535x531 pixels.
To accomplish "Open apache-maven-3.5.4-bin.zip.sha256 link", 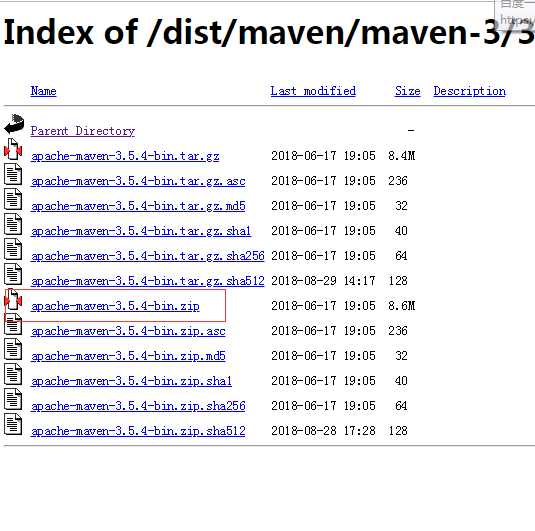I will 138,406.
